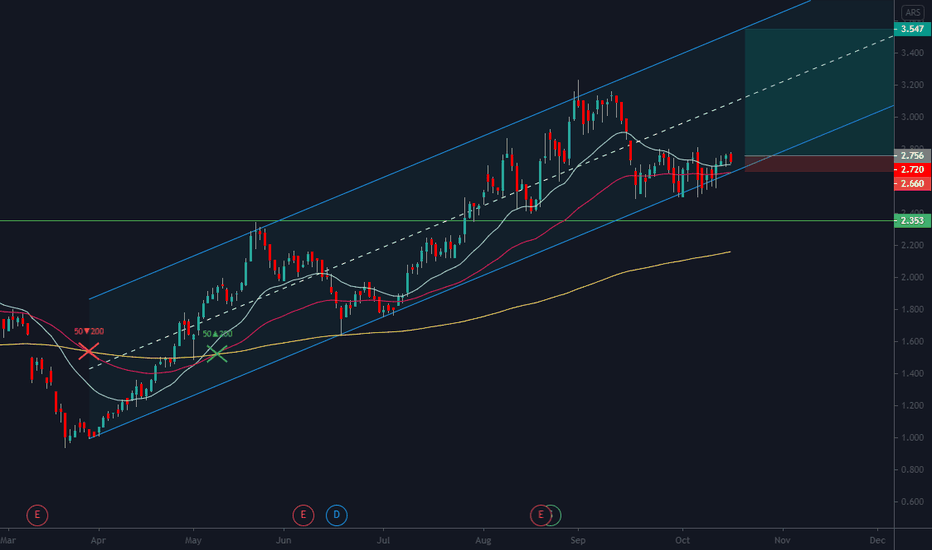Click the green 50▲200 golden cross X marker
Screen dimensions: 932x550
coord(217,353)
